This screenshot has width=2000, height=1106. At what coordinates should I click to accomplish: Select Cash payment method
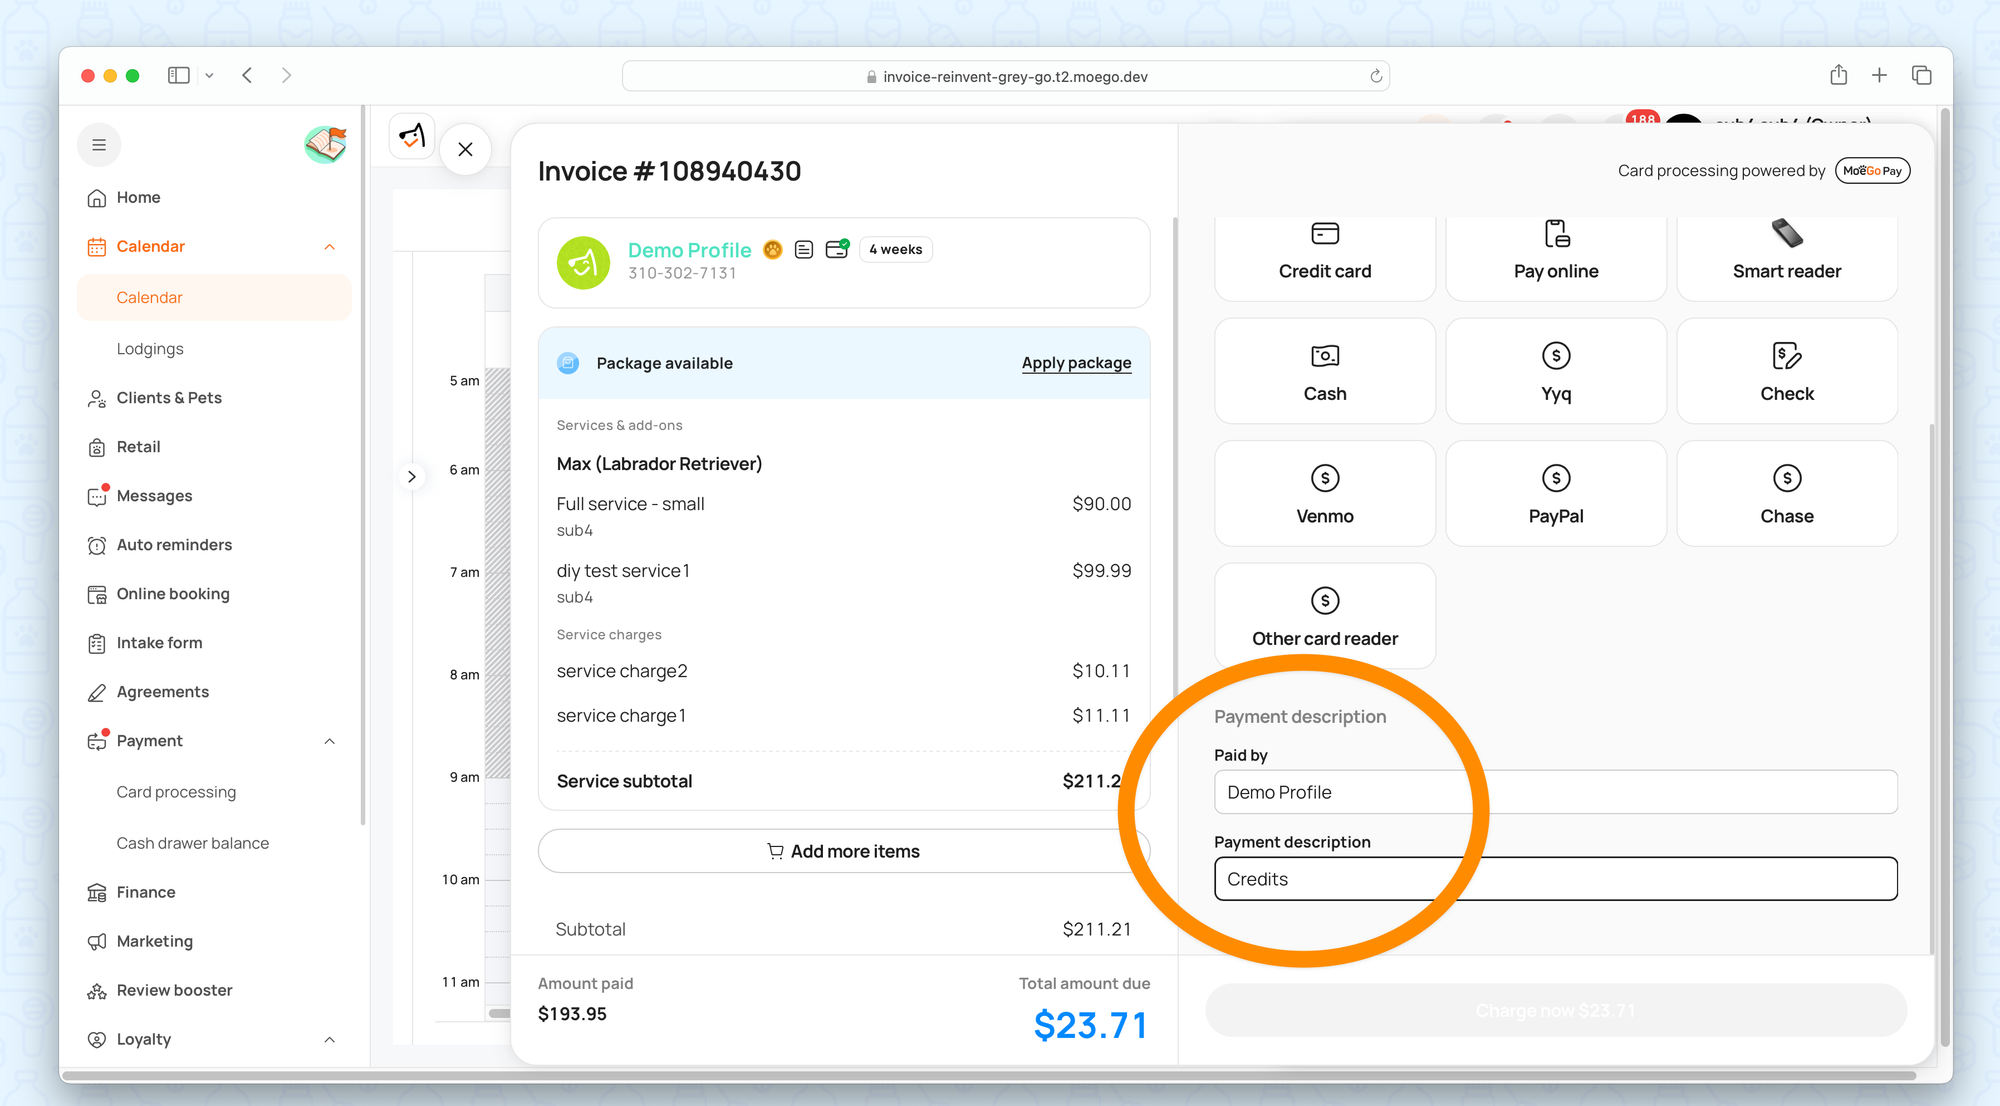[1324, 371]
